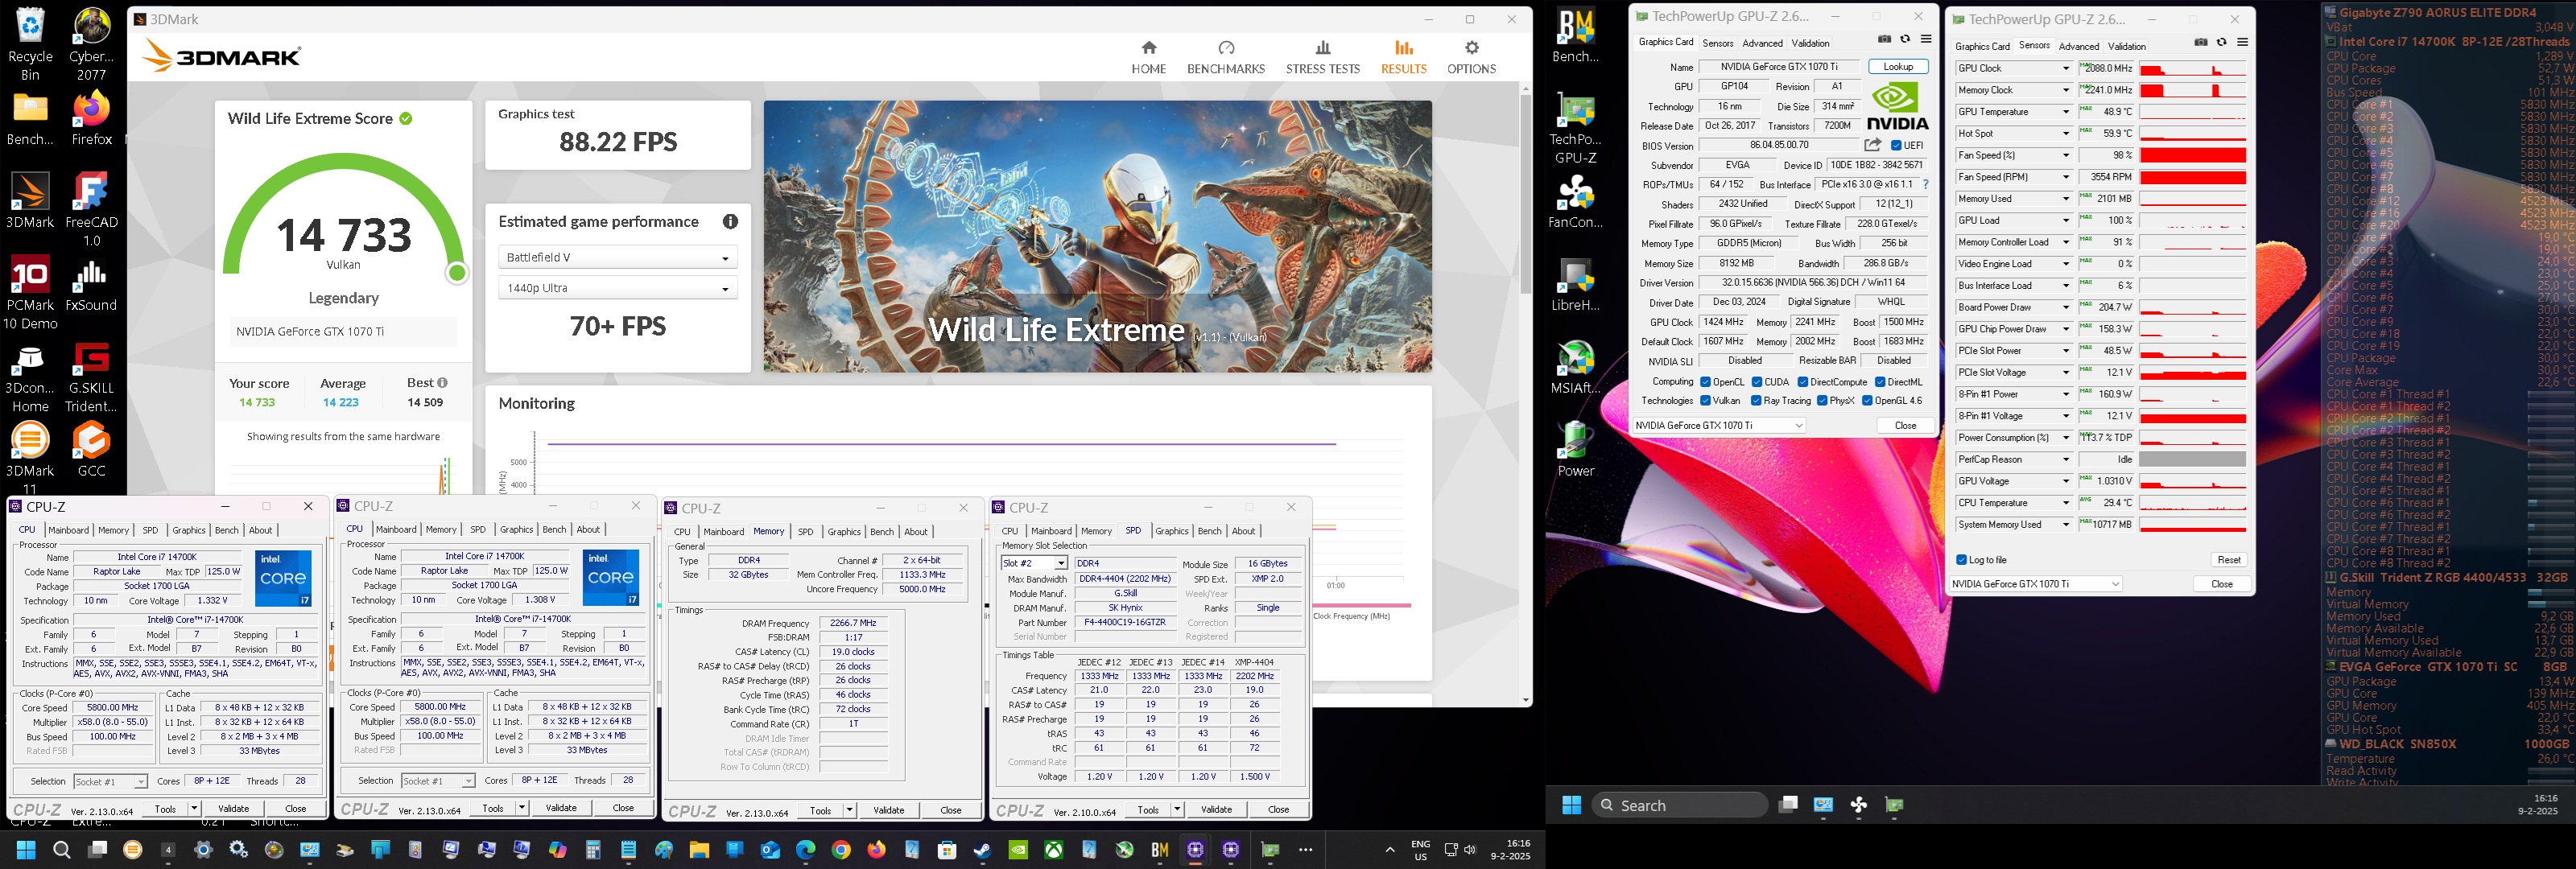Toggle Ray Tracing checkbox in GPU-Z

(x=1757, y=401)
